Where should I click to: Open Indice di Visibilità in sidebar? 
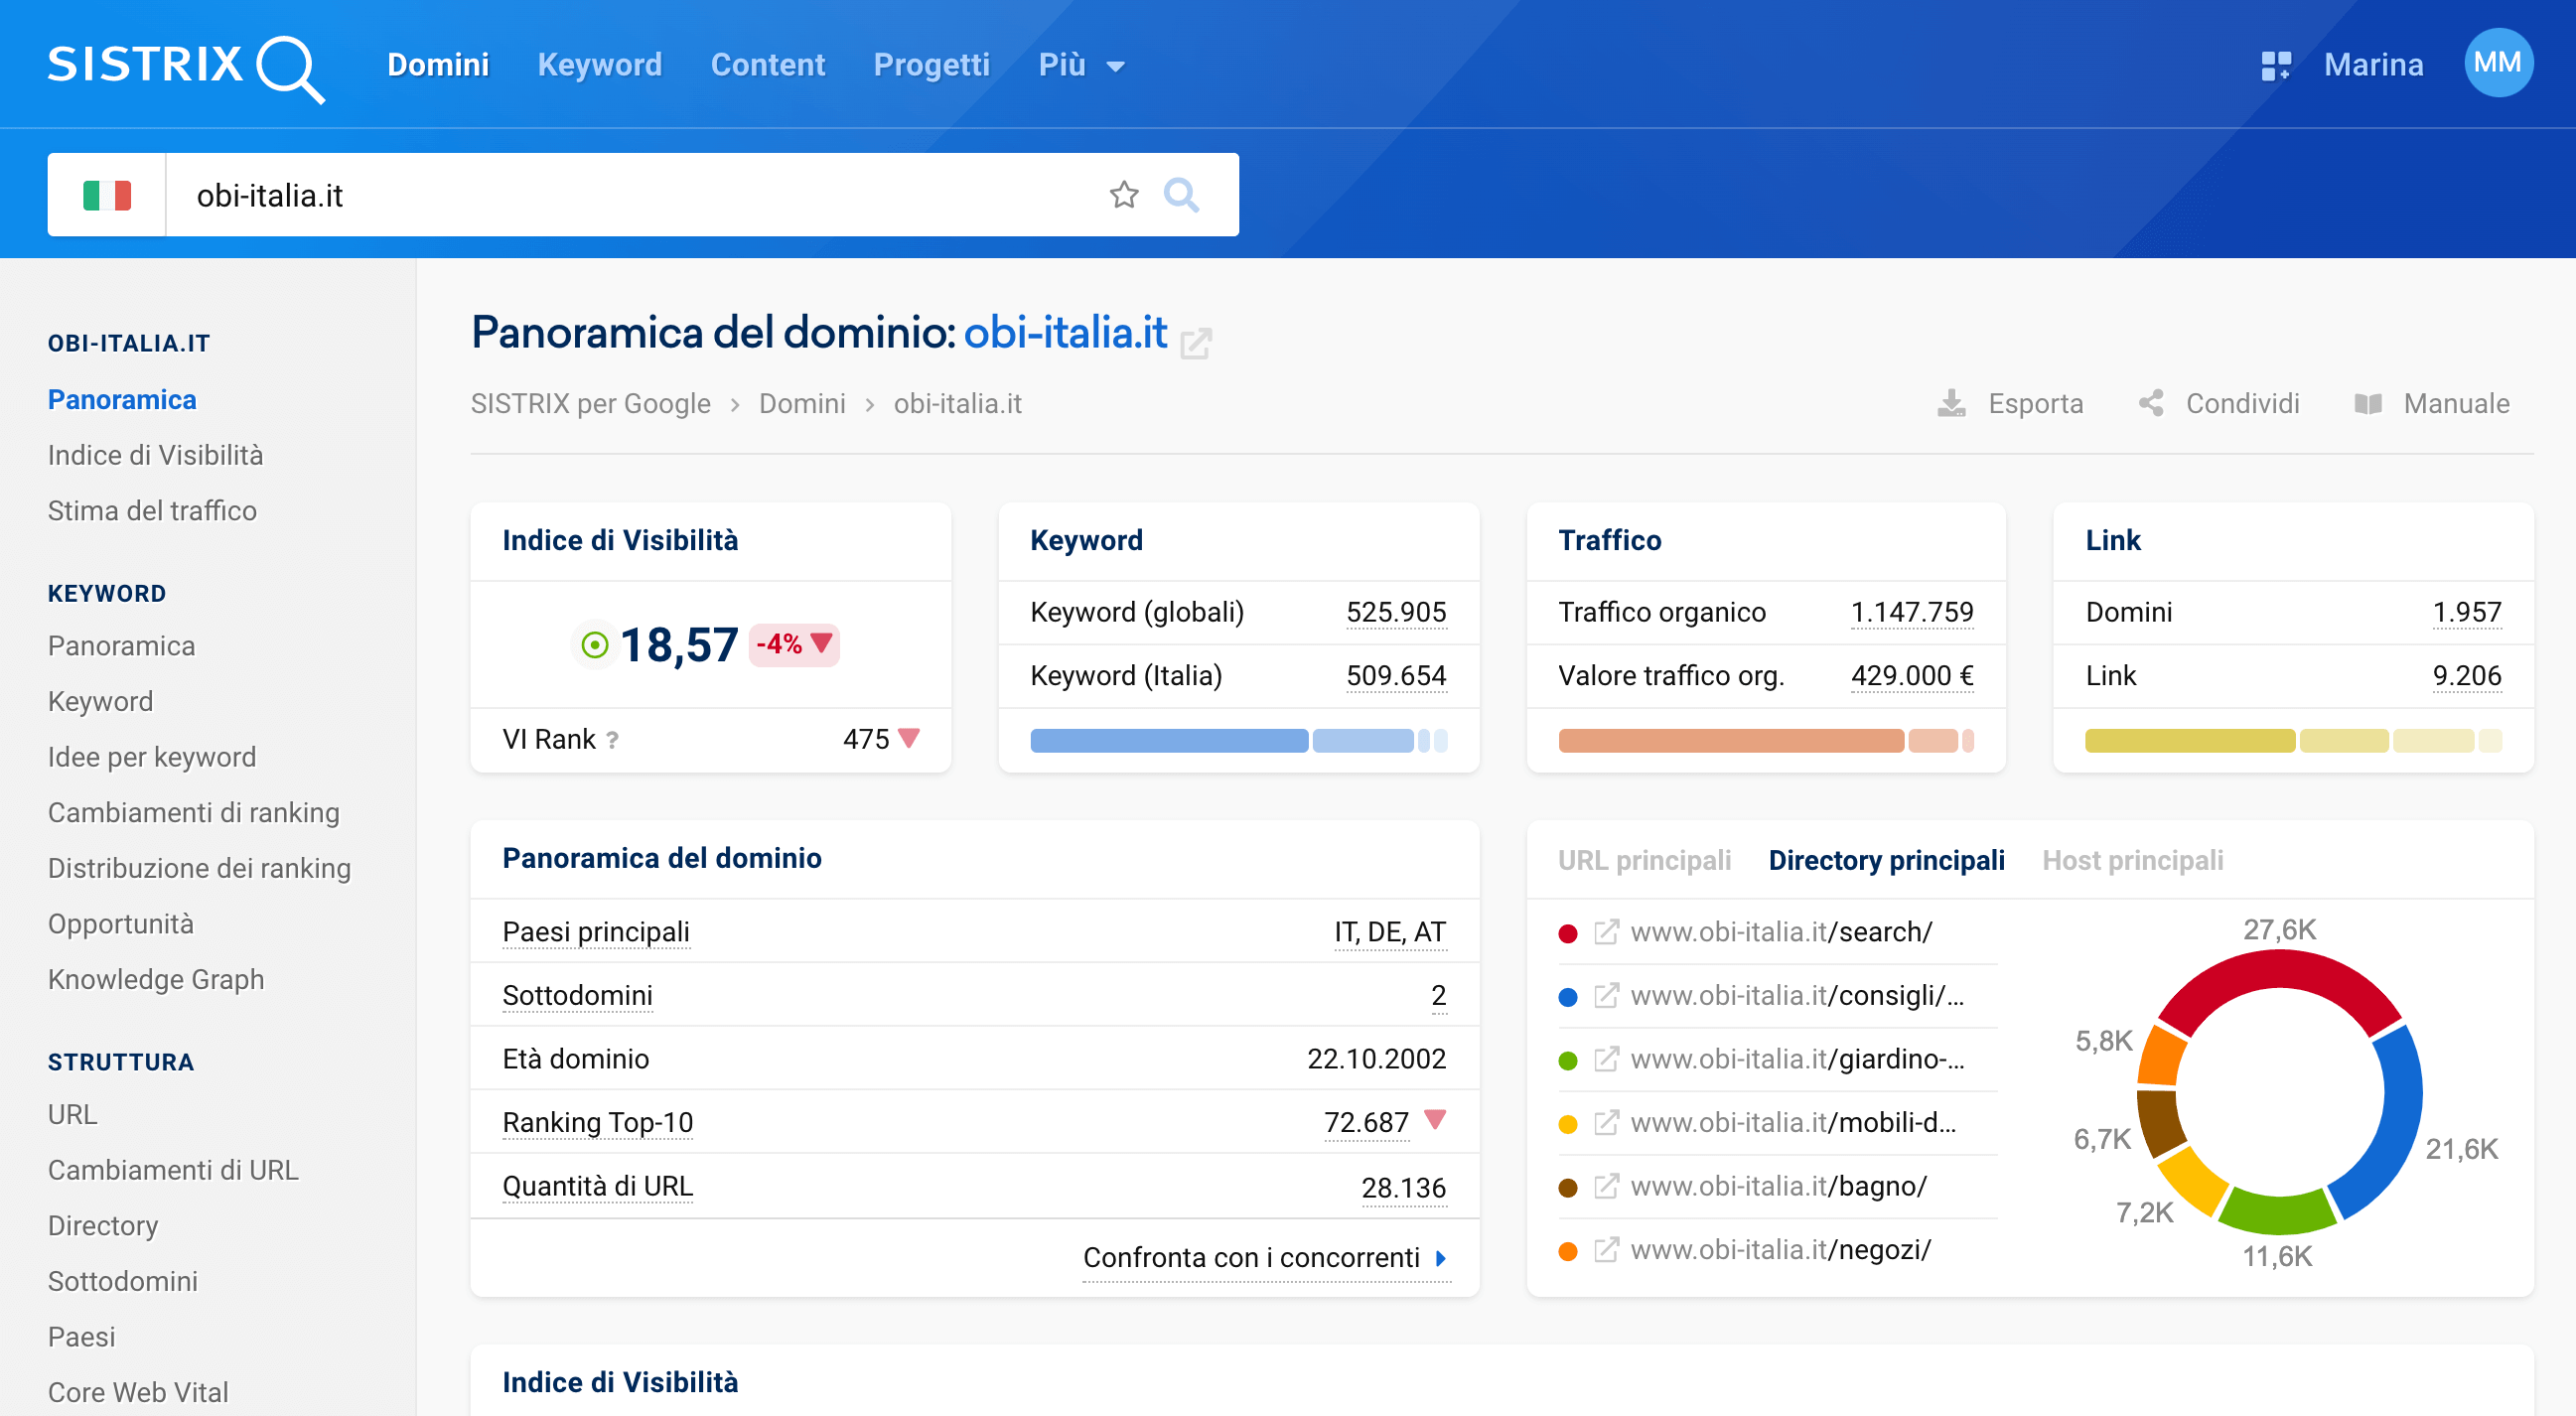pos(156,455)
